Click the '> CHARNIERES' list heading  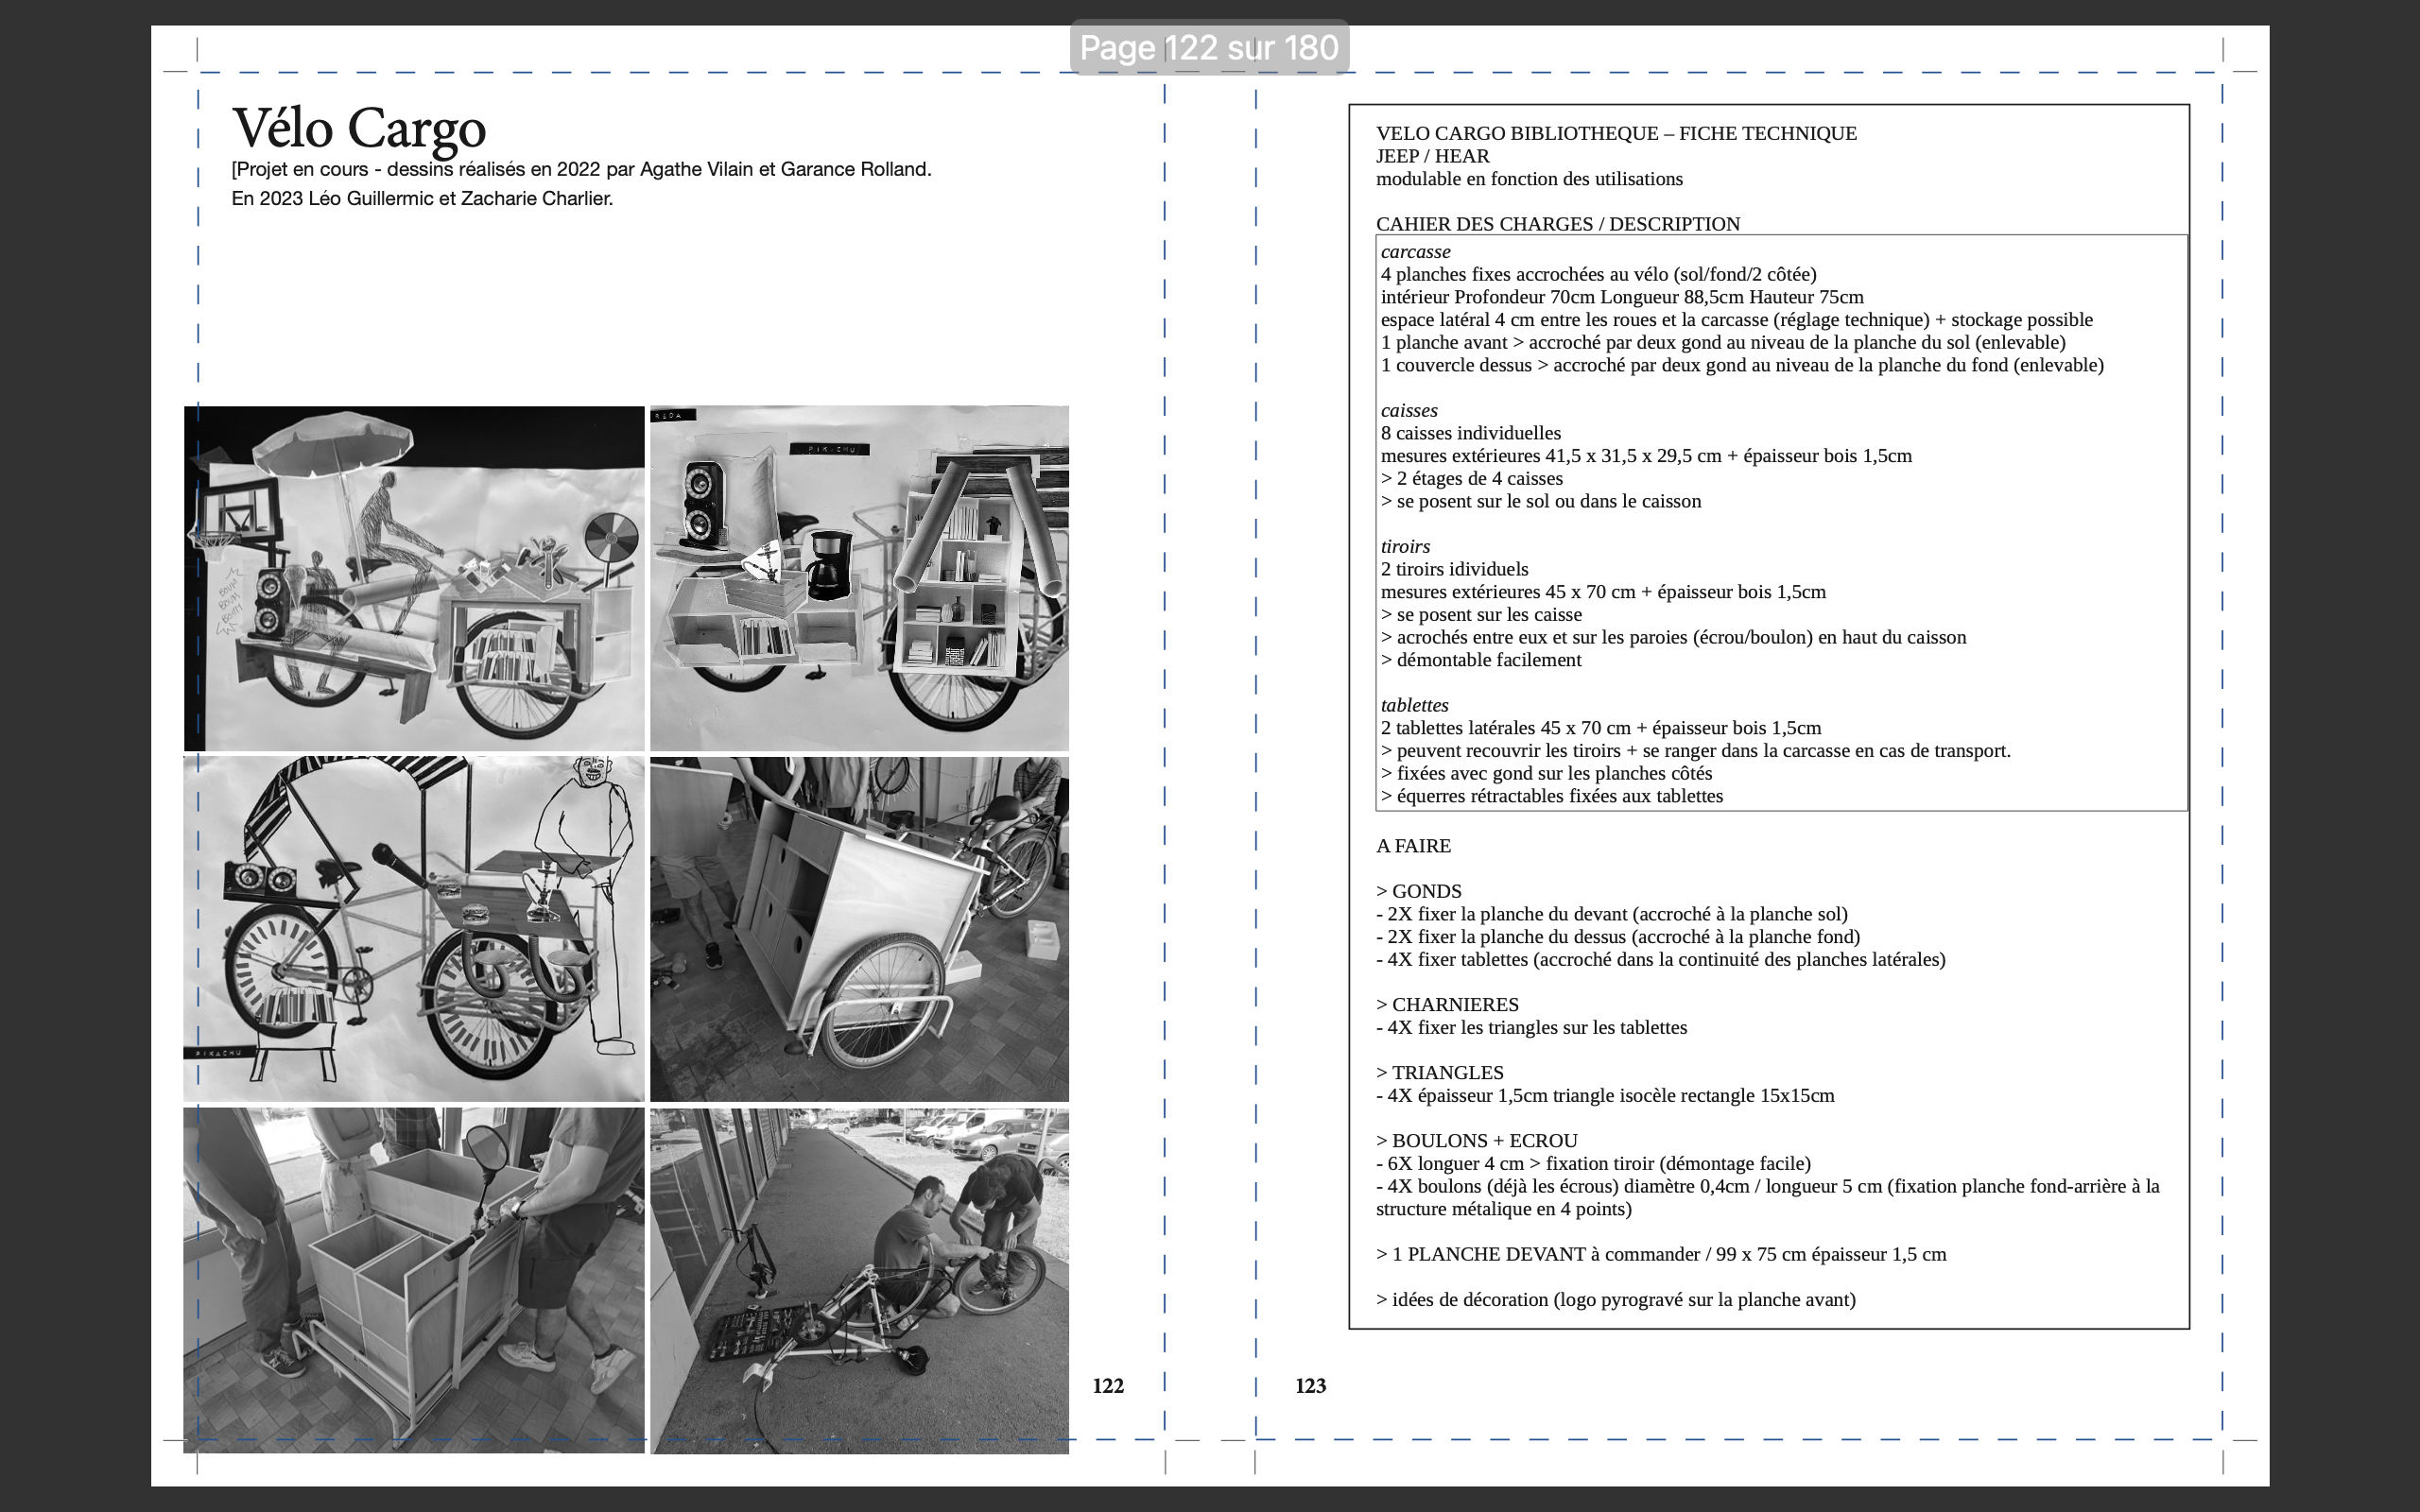point(1447,1004)
